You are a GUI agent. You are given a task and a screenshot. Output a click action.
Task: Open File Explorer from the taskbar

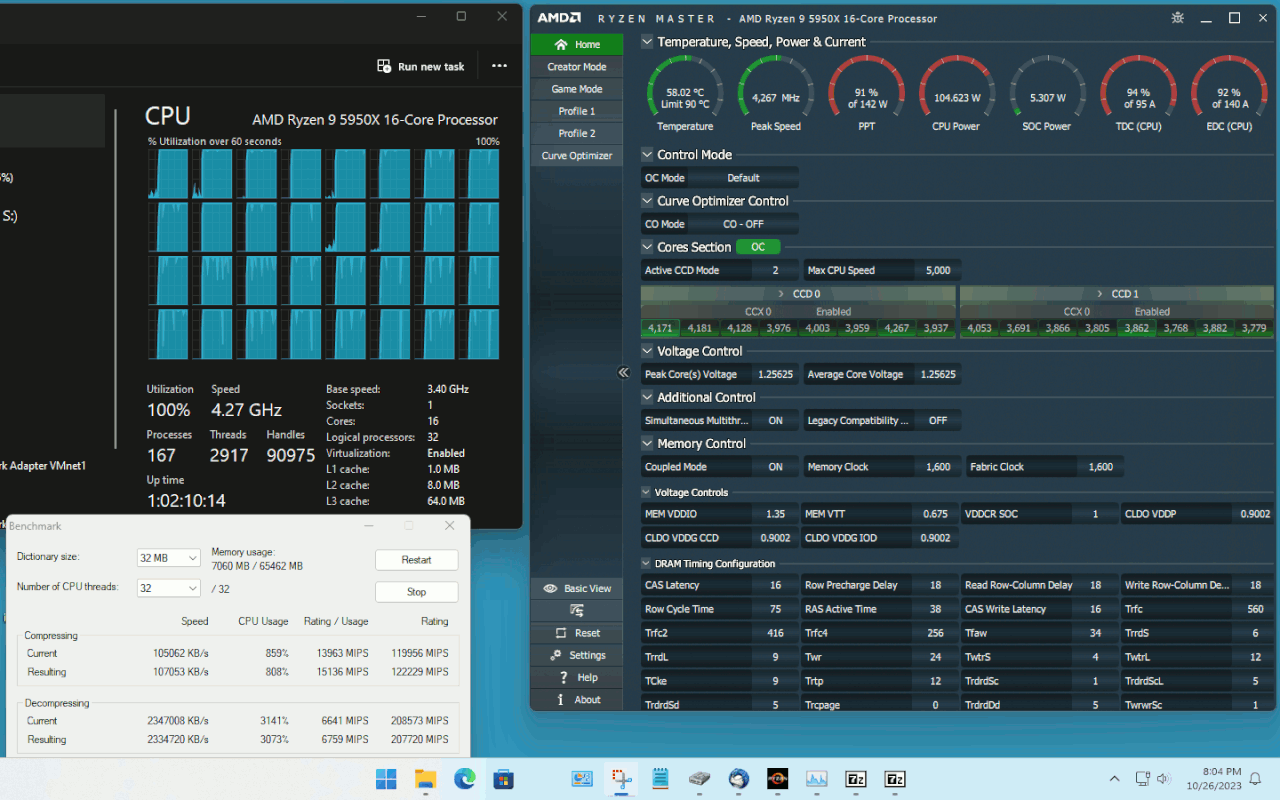[425, 779]
